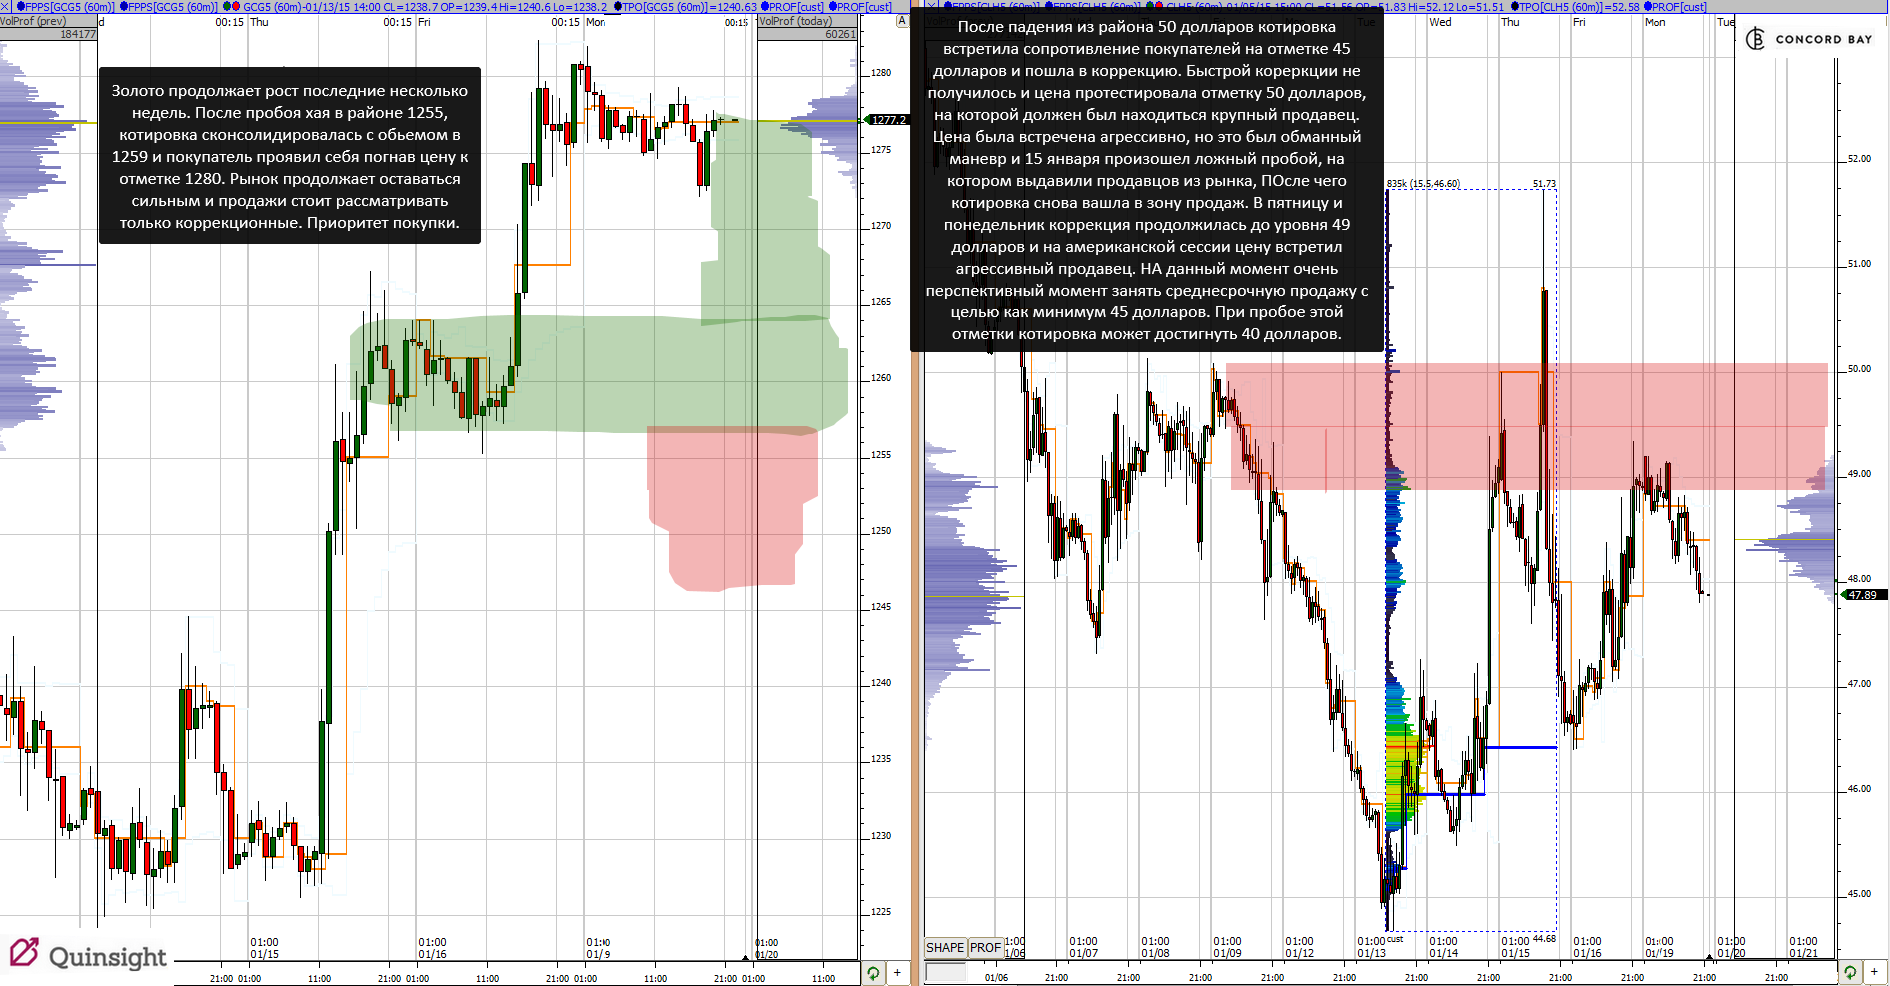The image size is (1890, 986).
Task: Click the green refresh icon under gold chart
Action: click(873, 973)
